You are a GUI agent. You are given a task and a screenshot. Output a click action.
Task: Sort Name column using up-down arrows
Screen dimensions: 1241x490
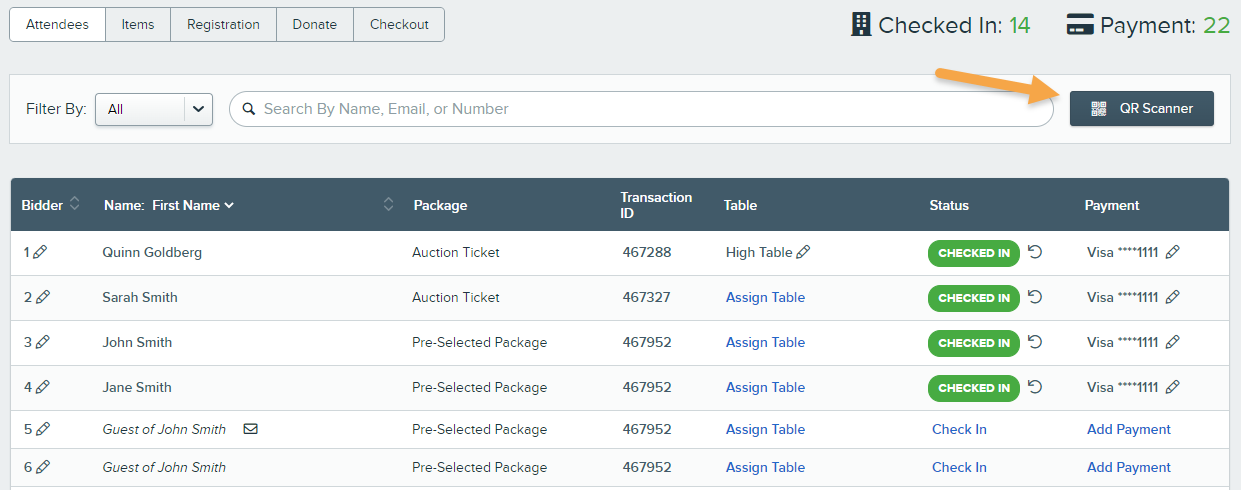[389, 205]
